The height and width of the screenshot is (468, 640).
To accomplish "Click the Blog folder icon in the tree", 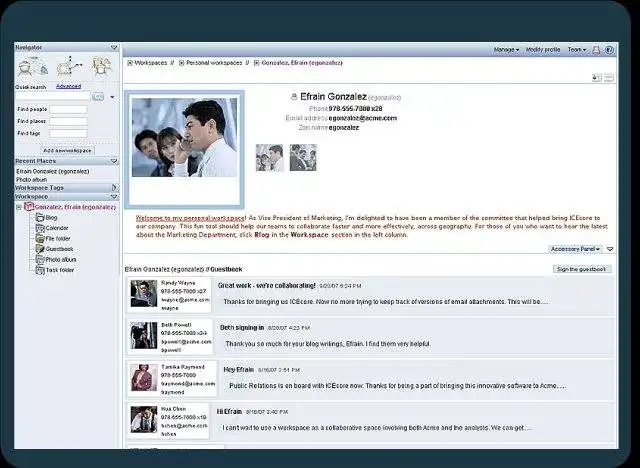I will coord(40,217).
